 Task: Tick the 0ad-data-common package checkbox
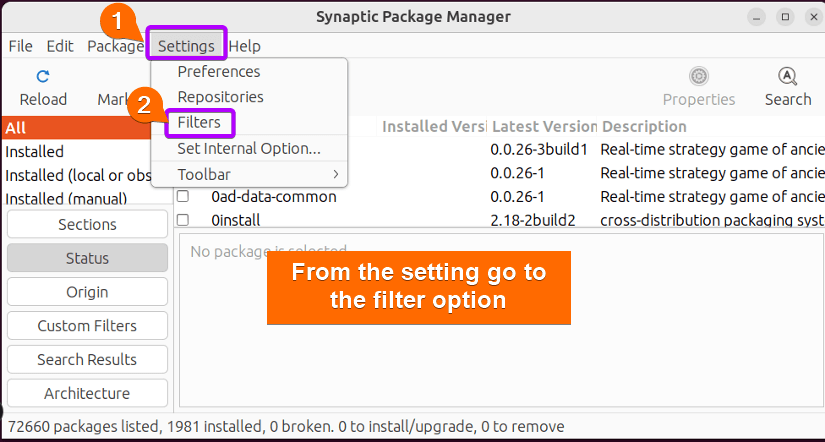pyautogui.click(x=183, y=197)
